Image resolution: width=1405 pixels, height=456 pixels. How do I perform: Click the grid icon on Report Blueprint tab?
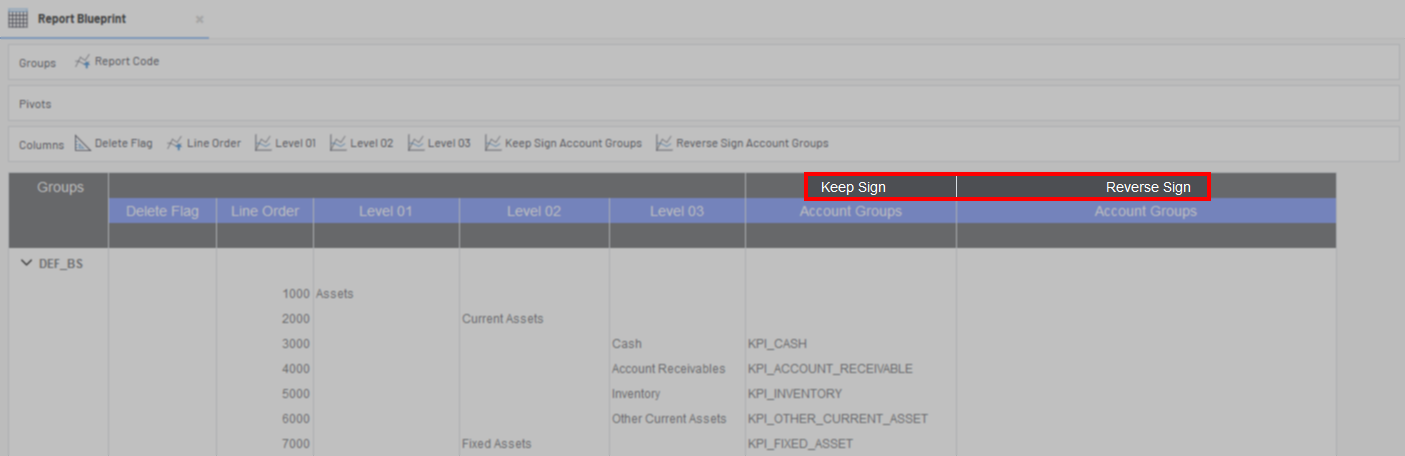[x=18, y=19]
